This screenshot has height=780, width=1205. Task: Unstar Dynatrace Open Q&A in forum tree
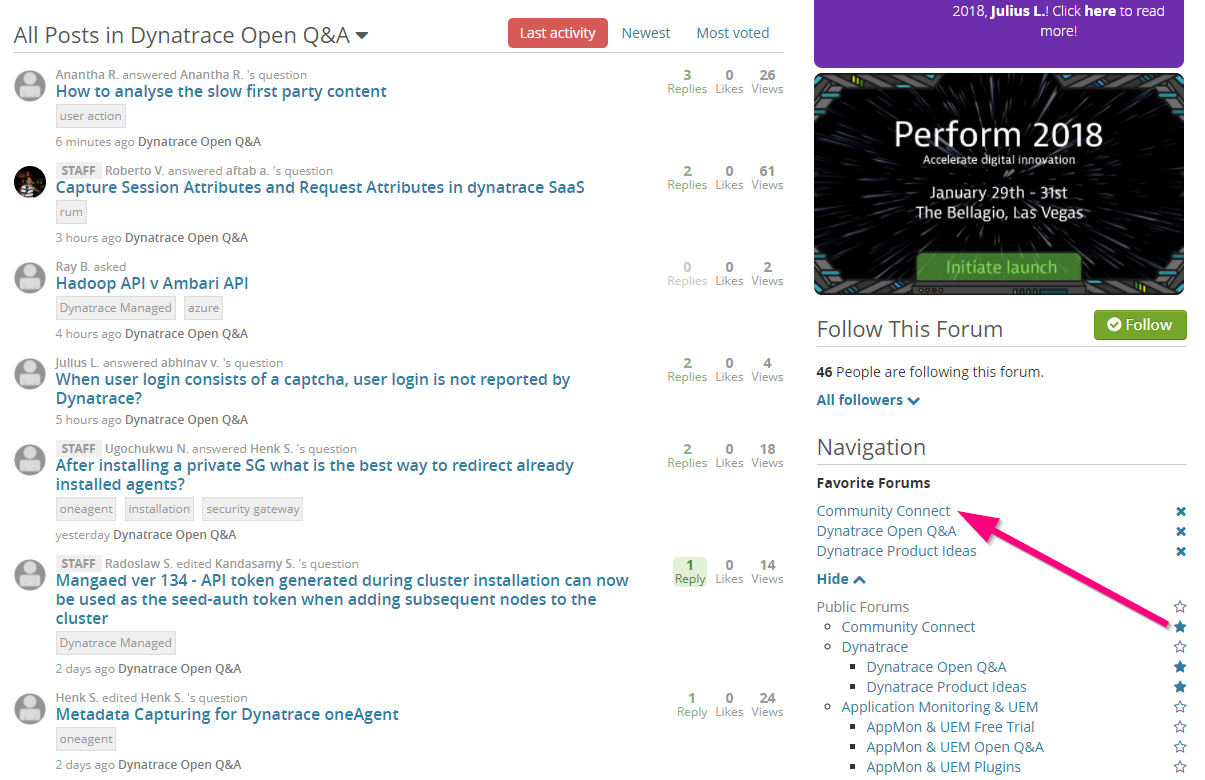point(1180,667)
